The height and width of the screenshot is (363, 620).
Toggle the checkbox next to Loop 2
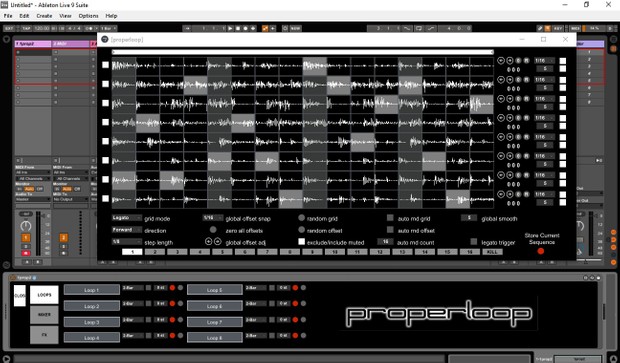click(148, 304)
